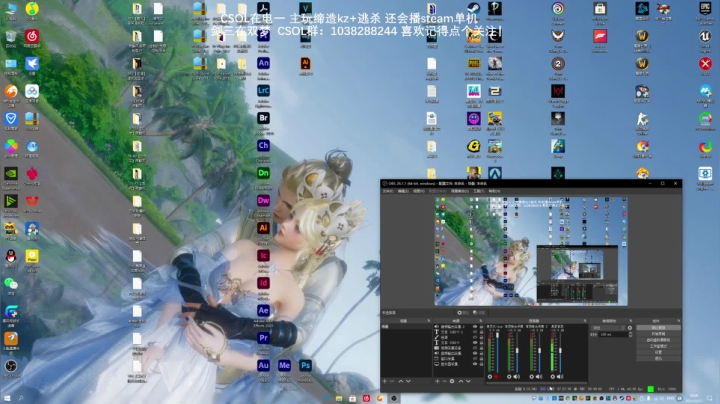
Task: Open the Adobe Dimension (Dn) desktop shortcut
Action: coord(263,174)
